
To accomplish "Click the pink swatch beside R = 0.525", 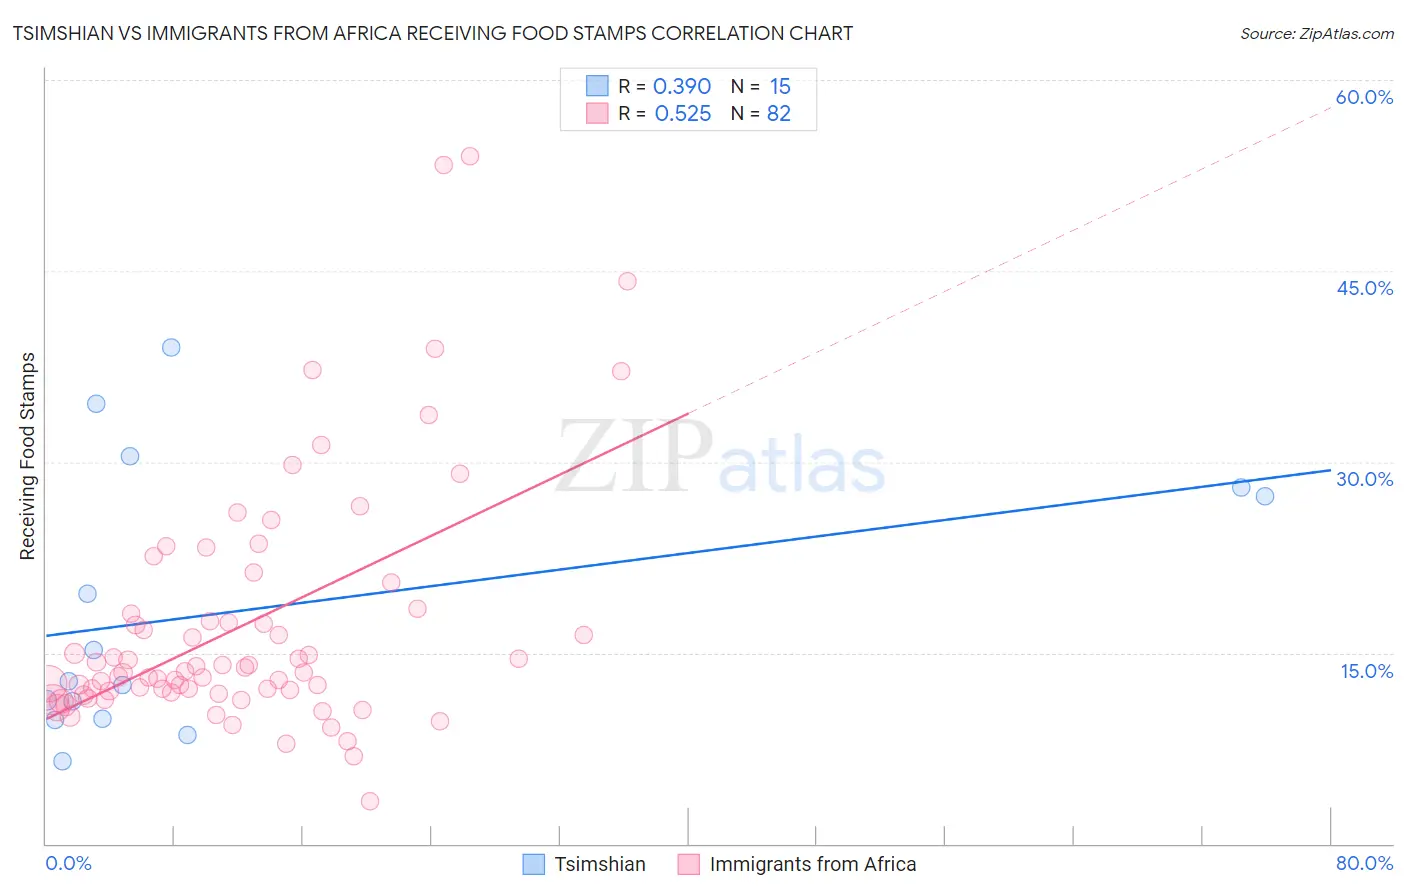I will tap(597, 113).
